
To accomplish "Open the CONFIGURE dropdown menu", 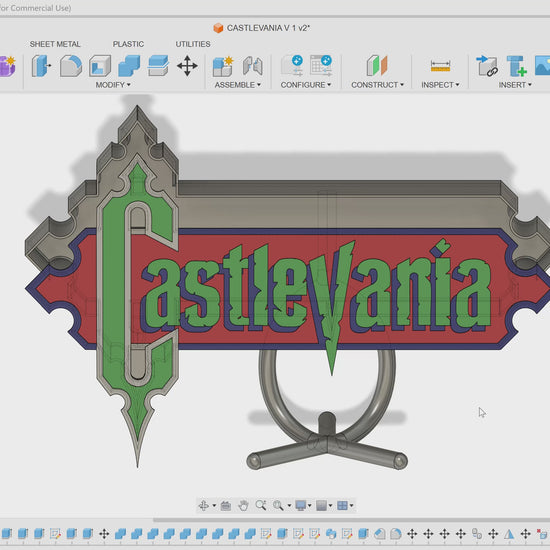I will point(306,85).
